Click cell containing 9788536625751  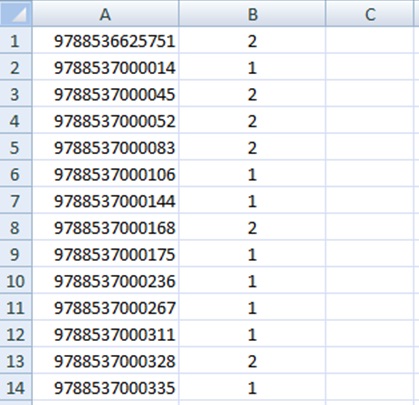[x=106, y=40]
